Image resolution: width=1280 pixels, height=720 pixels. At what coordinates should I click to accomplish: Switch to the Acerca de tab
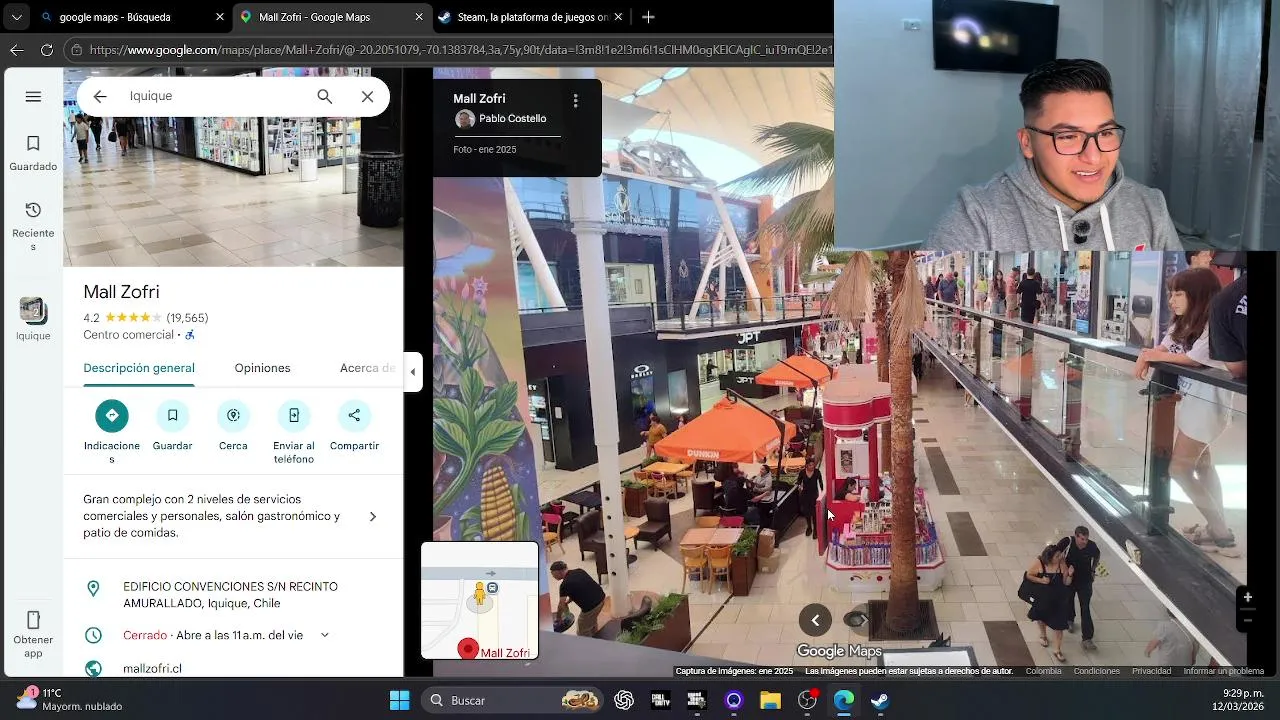(368, 368)
